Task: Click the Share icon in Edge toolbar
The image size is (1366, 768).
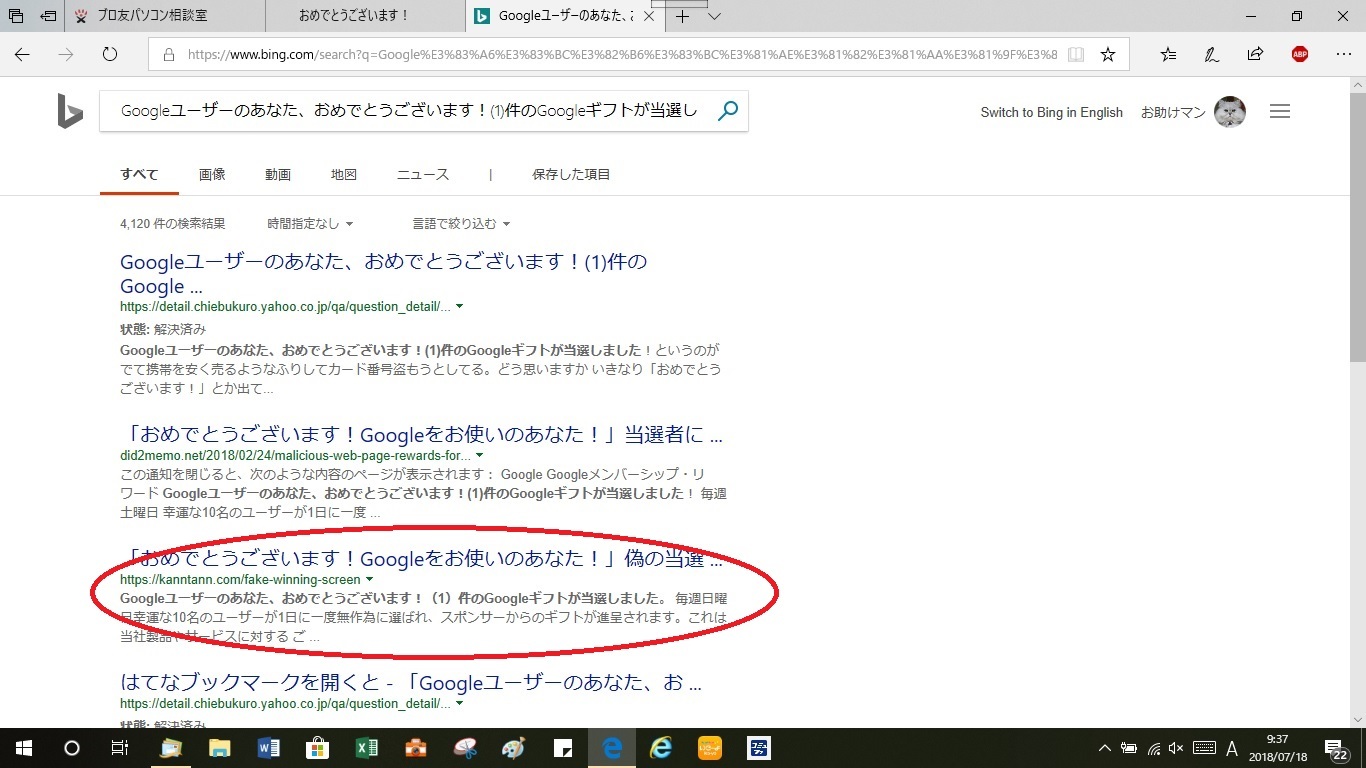Action: click(1255, 54)
